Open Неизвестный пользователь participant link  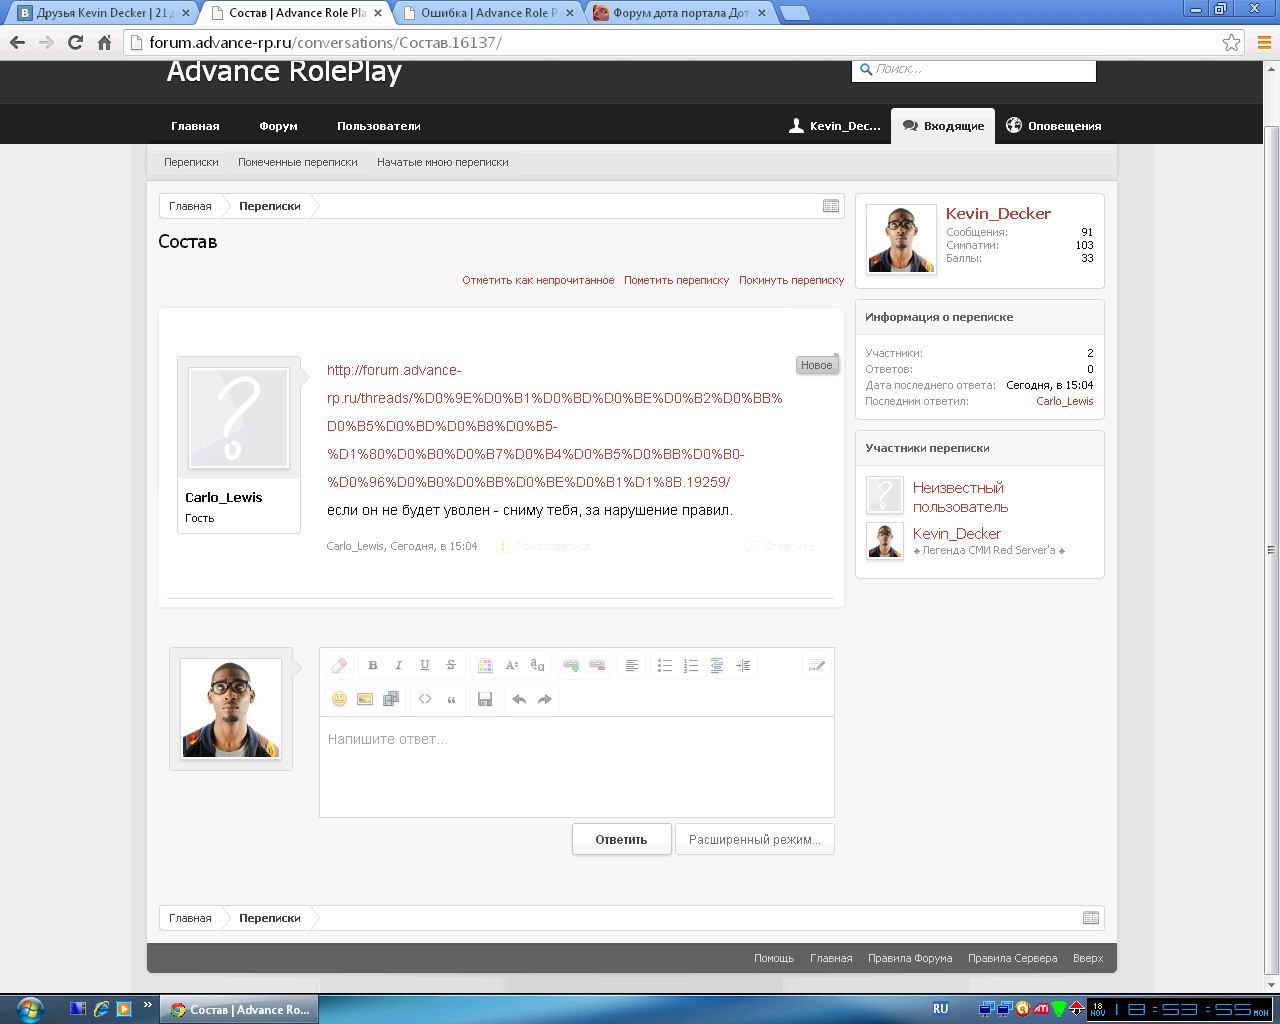pos(960,497)
